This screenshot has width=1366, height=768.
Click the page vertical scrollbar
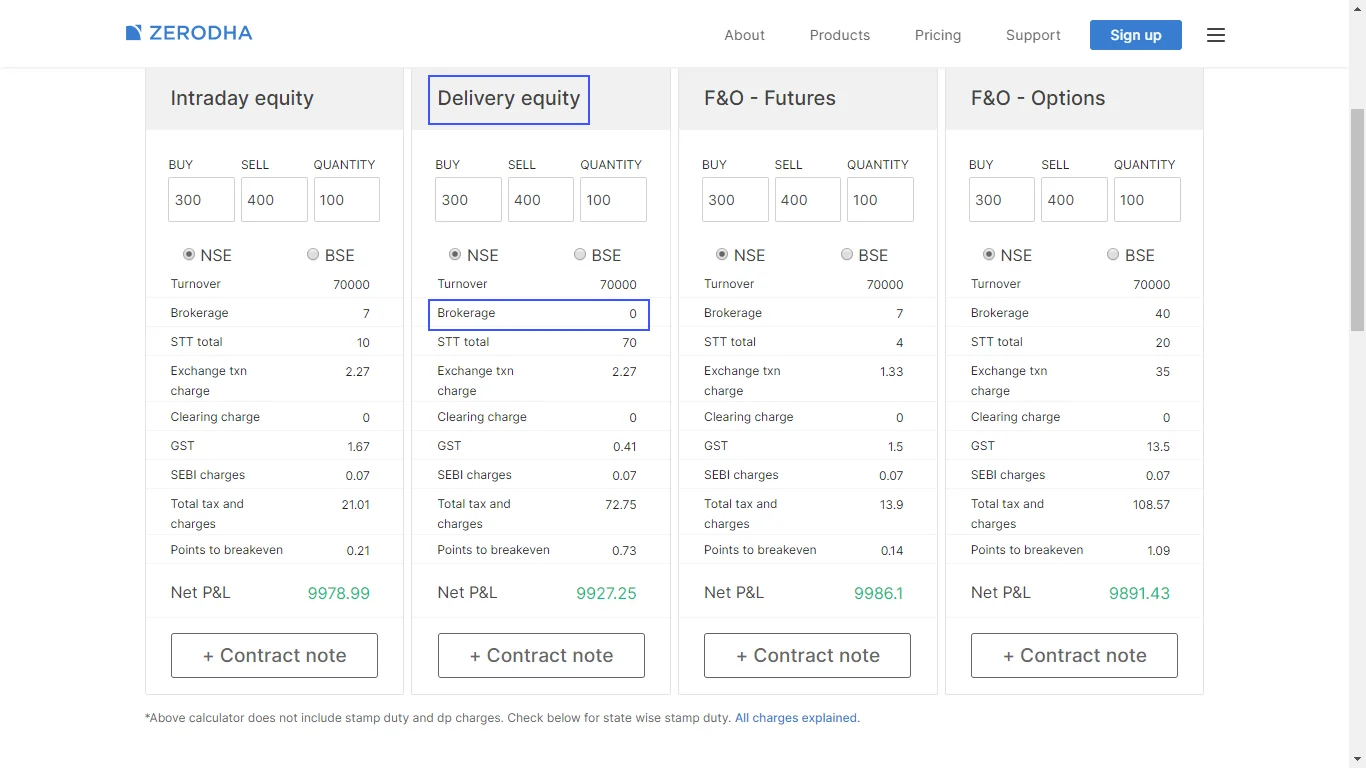[x=1357, y=220]
